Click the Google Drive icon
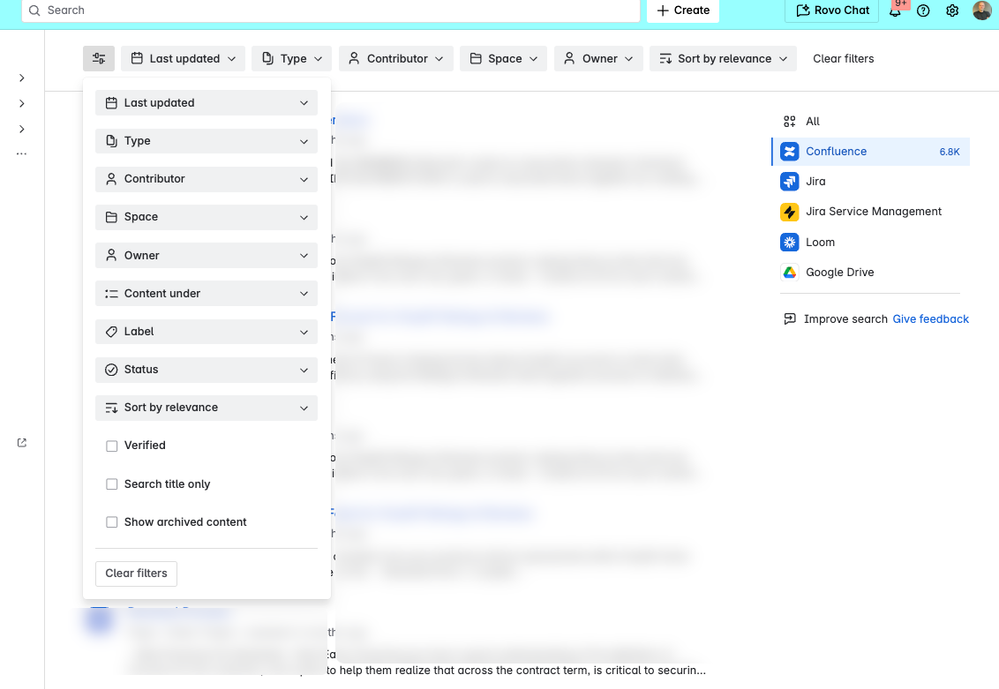This screenshot has width=999, height=689. point(789,272)
